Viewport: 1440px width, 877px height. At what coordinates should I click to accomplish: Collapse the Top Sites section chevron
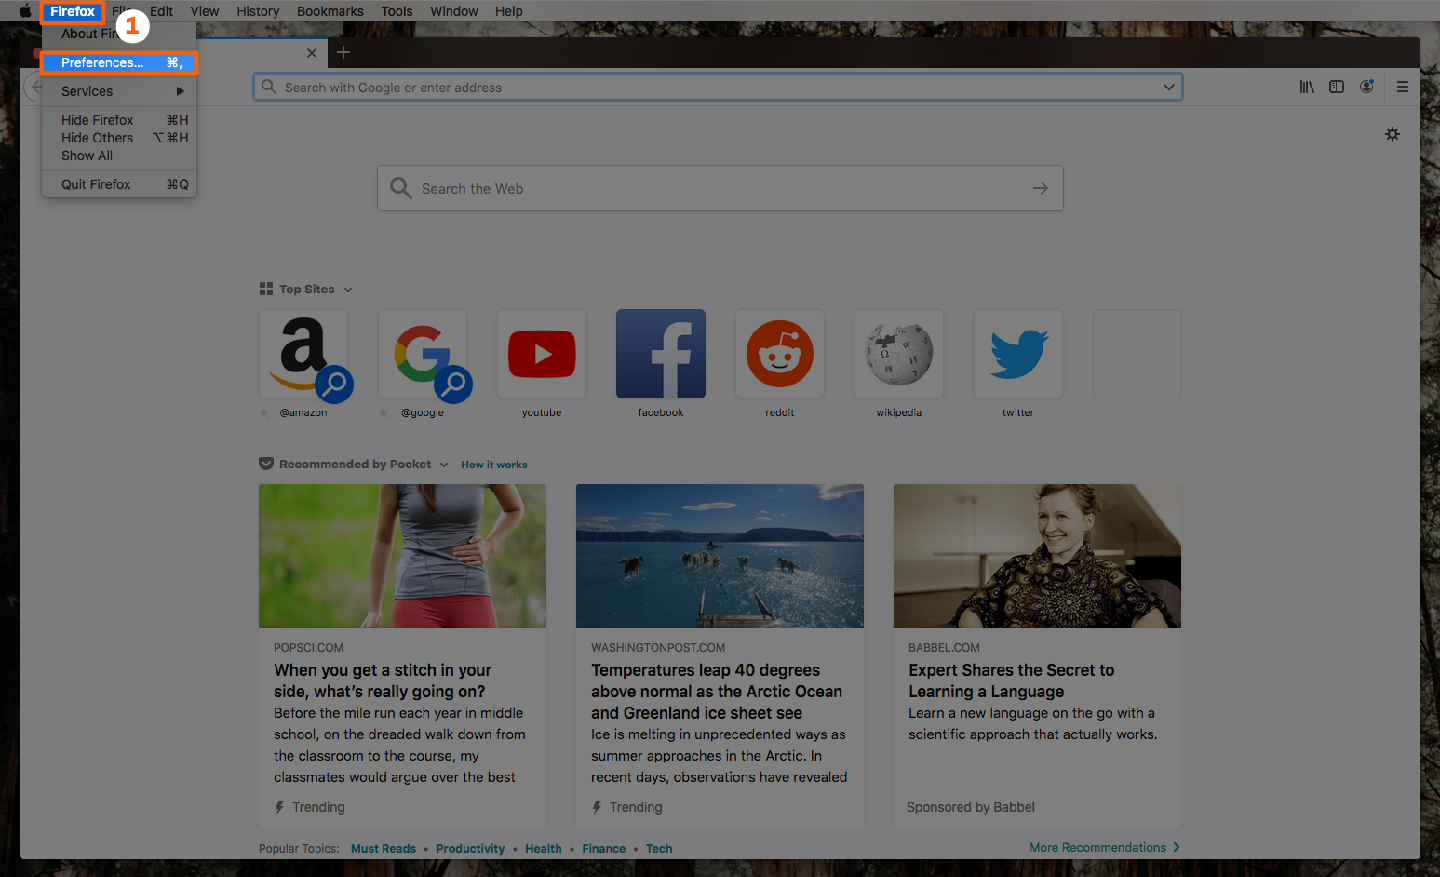(x=348, y=290)
